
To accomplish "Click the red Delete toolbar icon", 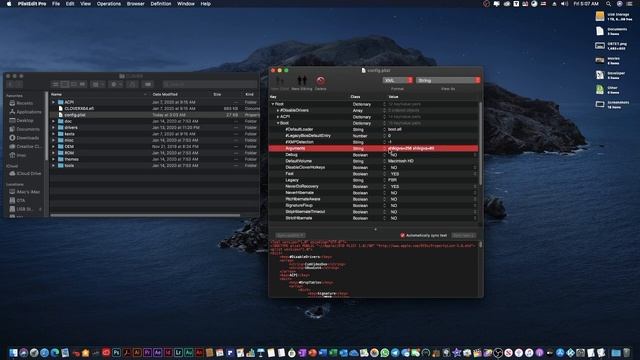I will pyautogui.click(x=320, y=81).
